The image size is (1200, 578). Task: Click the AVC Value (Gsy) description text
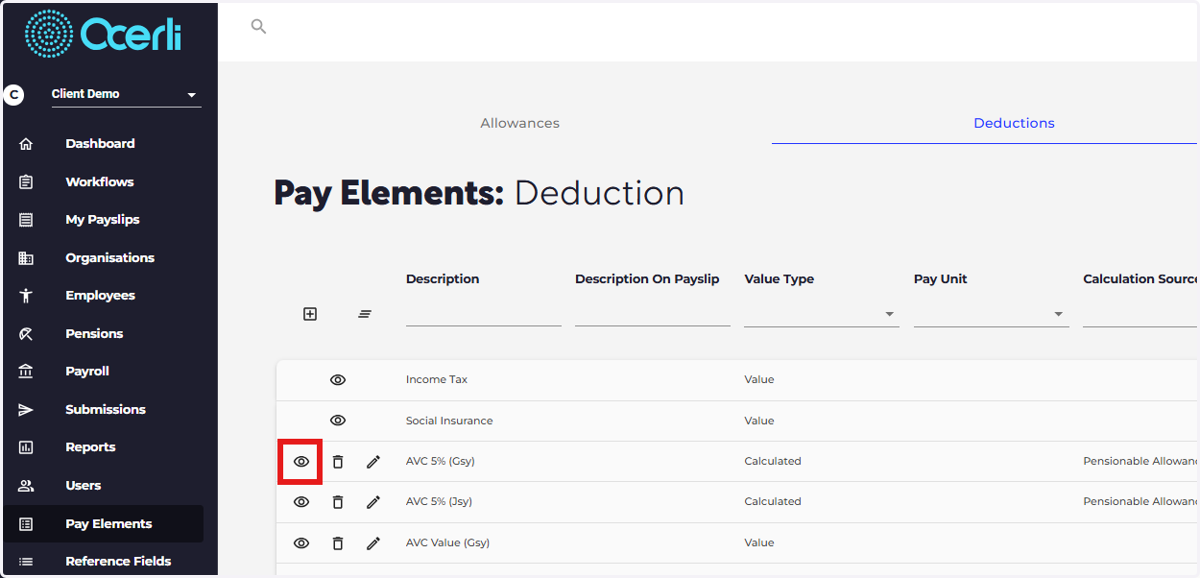pos(447,543)
